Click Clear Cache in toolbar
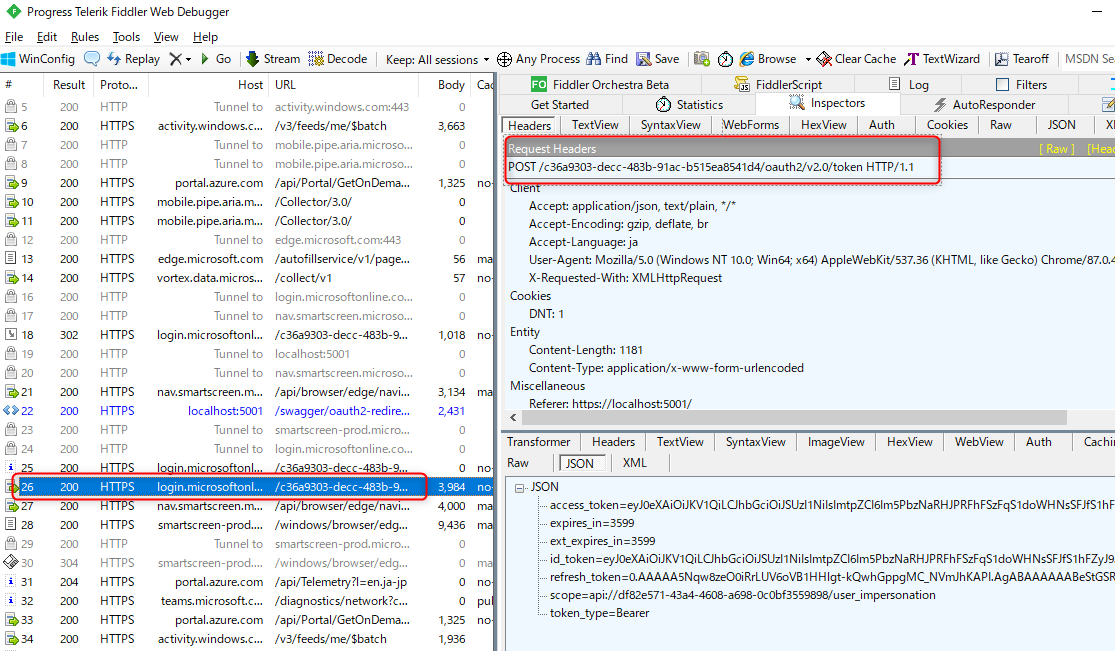This screenshot has height=651, width=1115. (x=856, y=59)
